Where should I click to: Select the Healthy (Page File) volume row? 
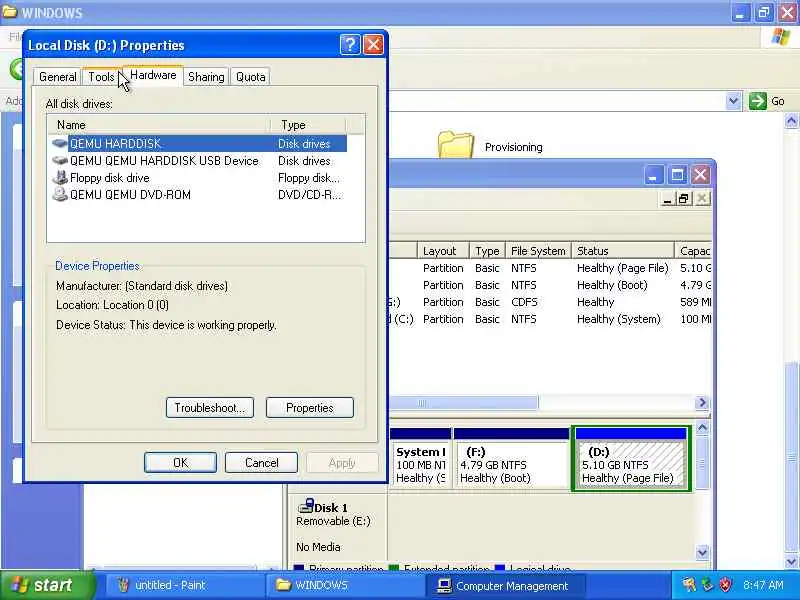[551, 268]
